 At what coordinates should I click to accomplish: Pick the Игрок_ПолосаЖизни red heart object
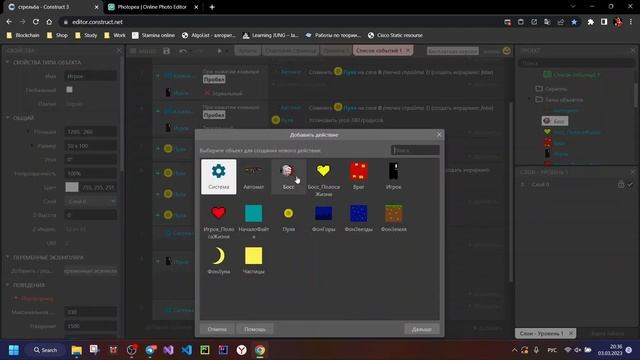[218, 222]
